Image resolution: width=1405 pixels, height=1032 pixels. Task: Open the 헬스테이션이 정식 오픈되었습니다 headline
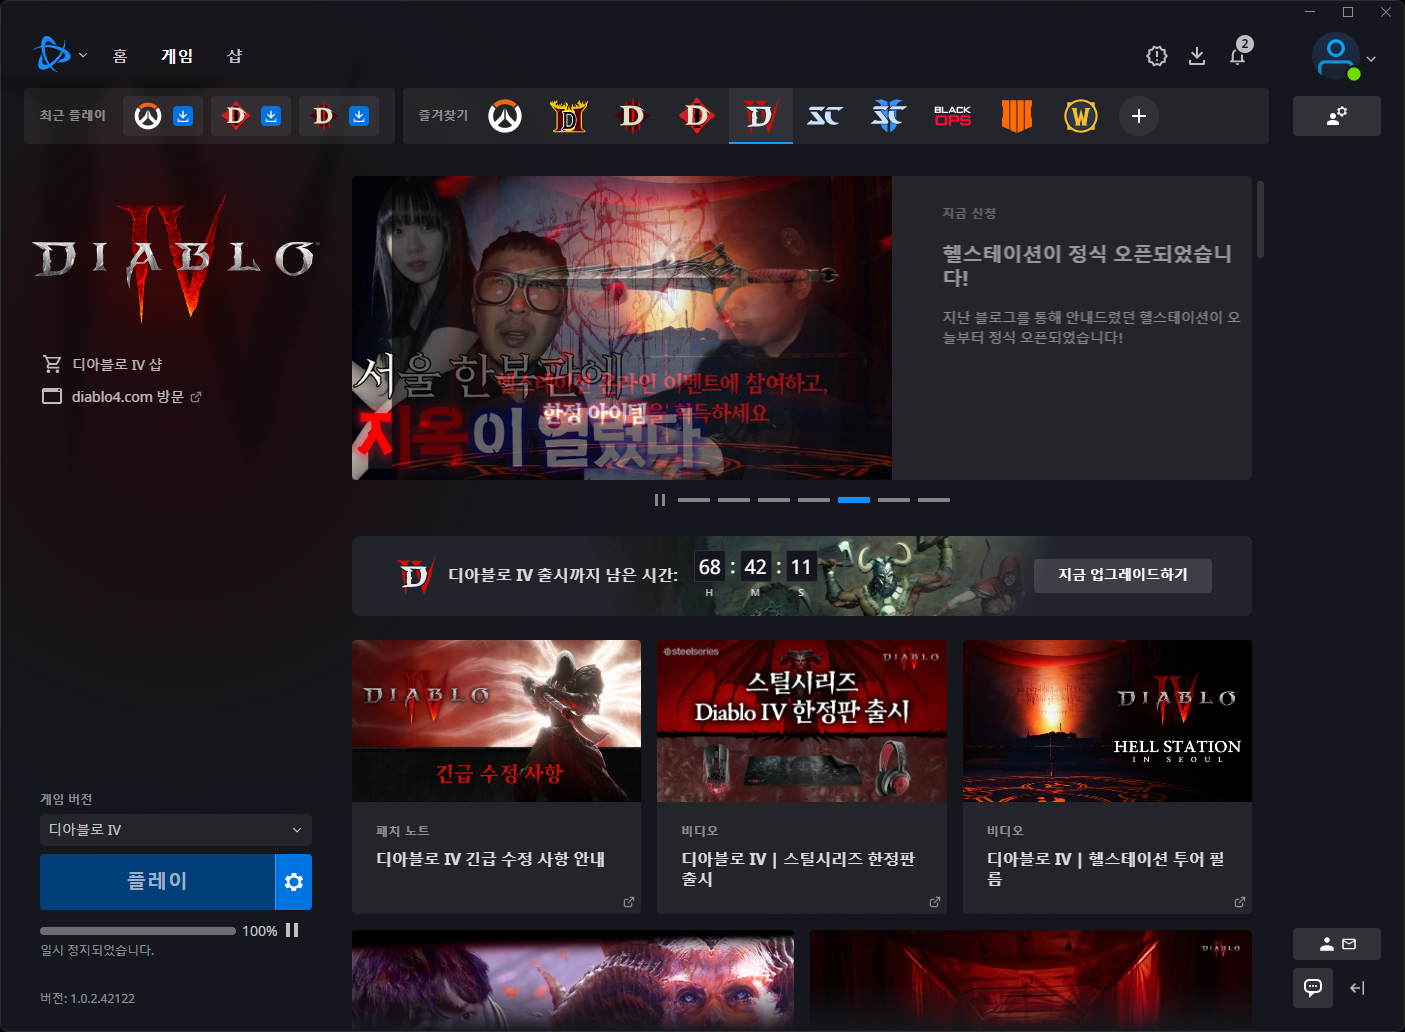(x=1087, y=265)
